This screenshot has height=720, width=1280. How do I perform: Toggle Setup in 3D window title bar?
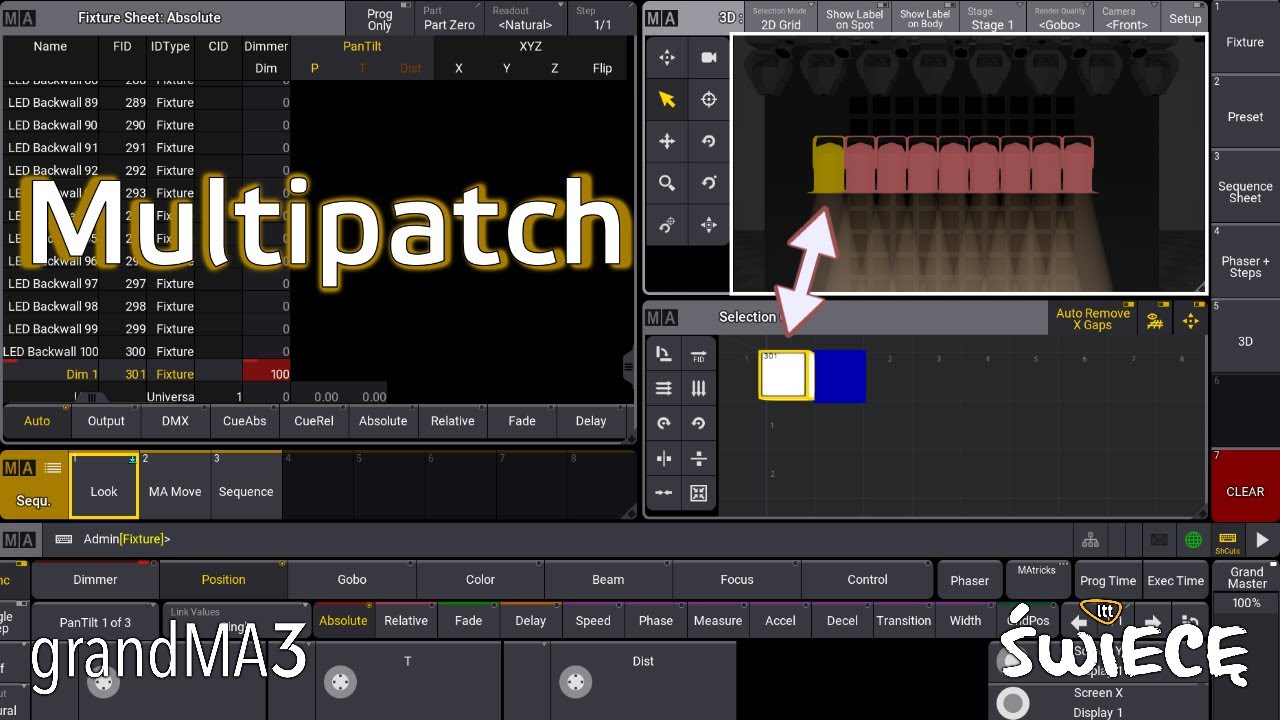(x=1185, y=19)
